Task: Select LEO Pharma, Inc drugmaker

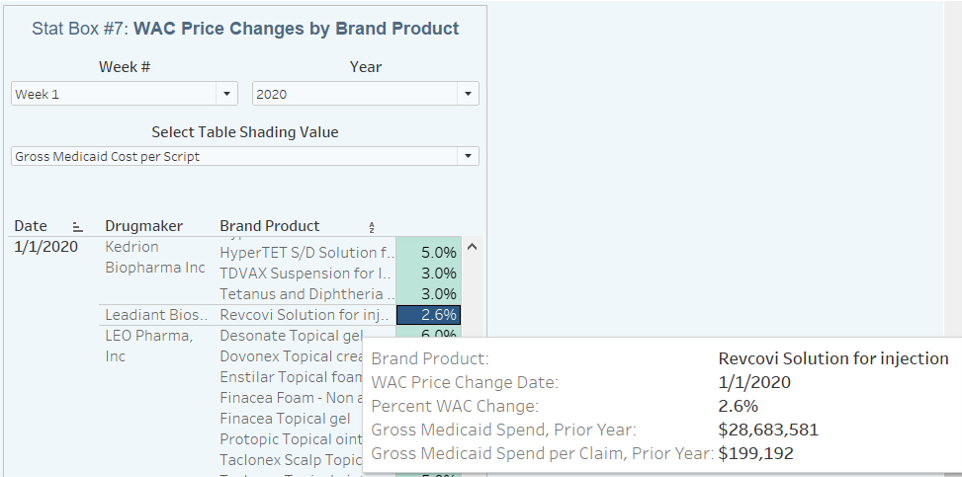Action: point(149,346)
